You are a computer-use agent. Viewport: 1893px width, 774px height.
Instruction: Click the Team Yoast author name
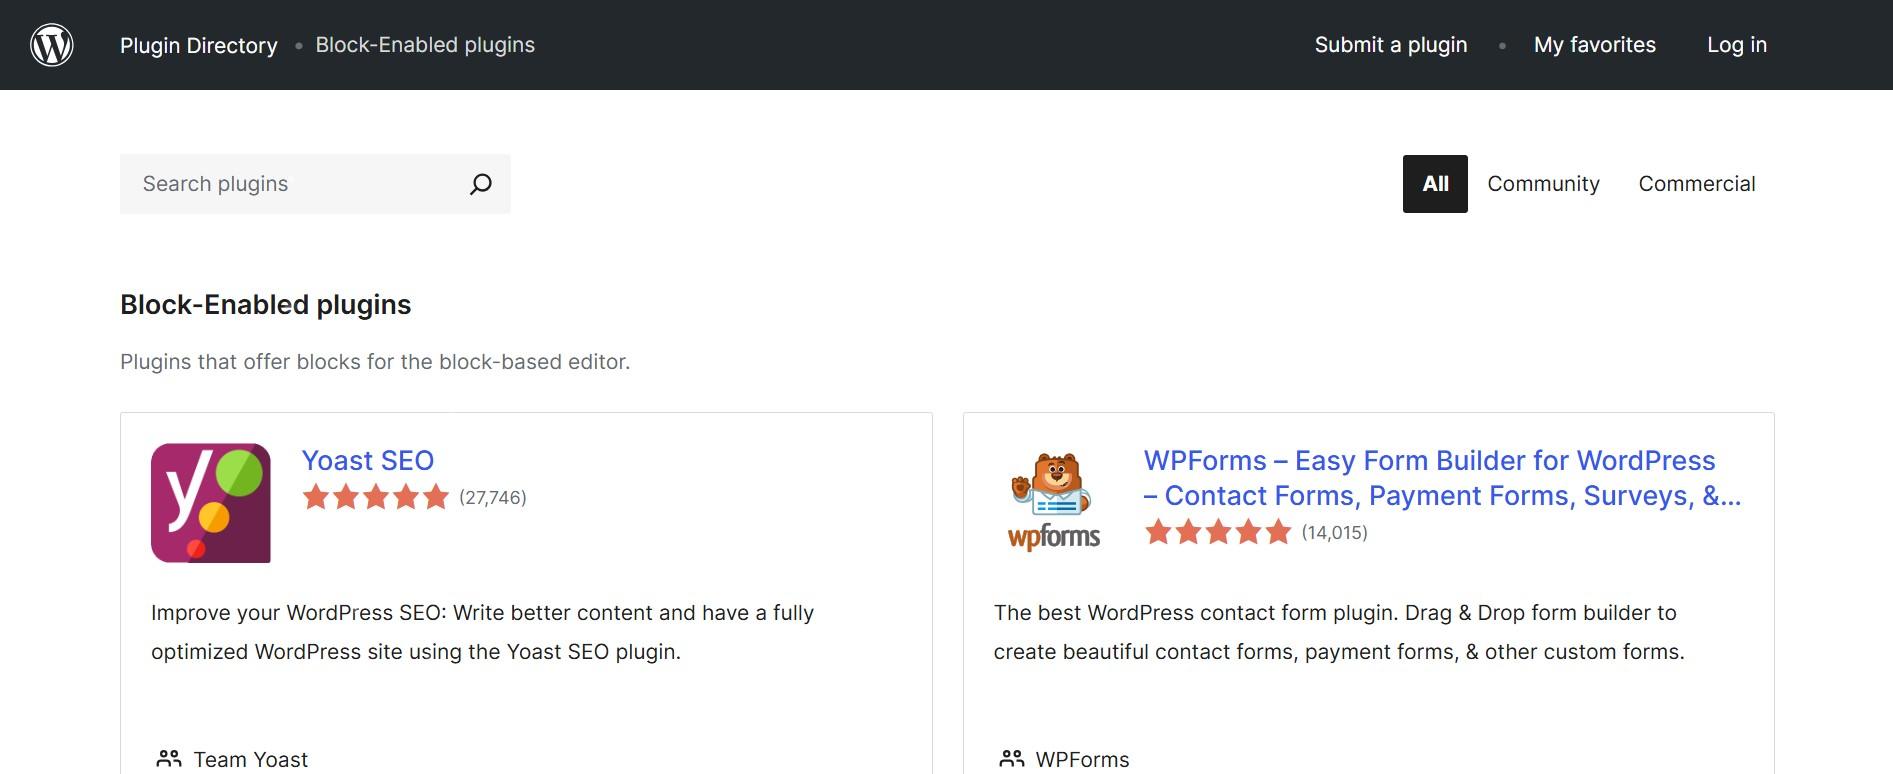tap(251, 760)
